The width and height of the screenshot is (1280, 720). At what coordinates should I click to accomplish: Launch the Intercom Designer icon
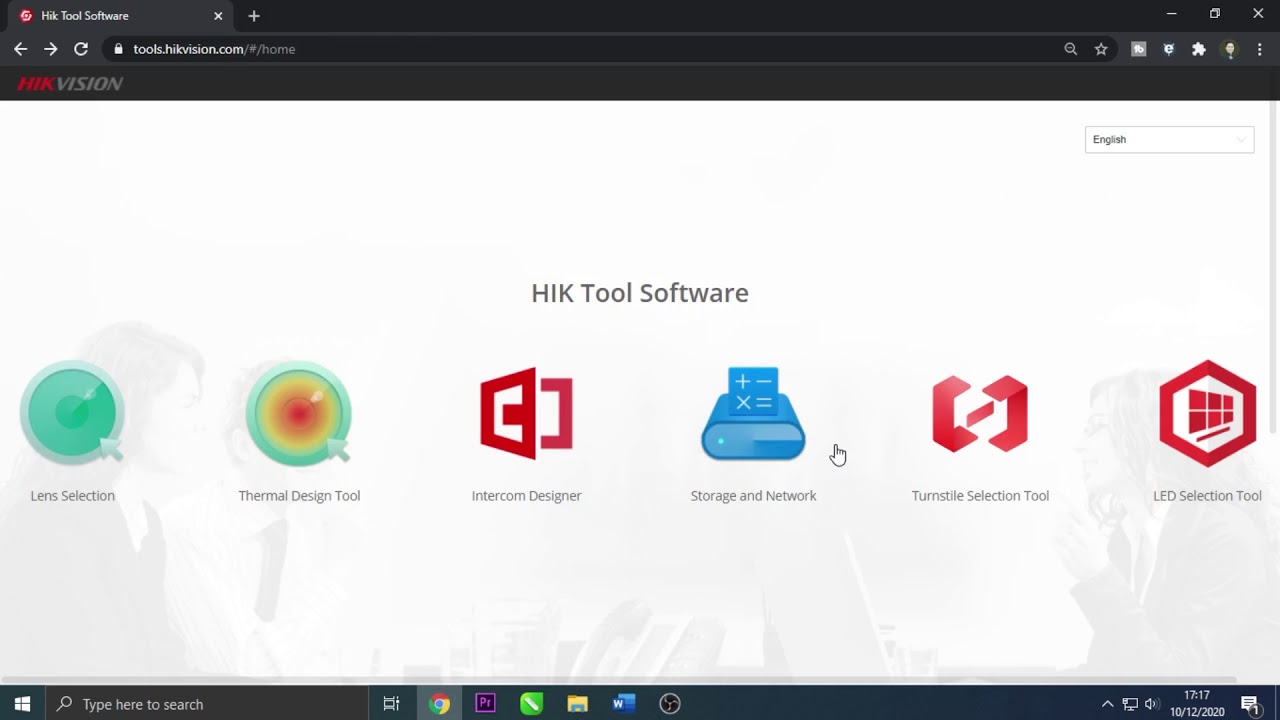point(526,413)
